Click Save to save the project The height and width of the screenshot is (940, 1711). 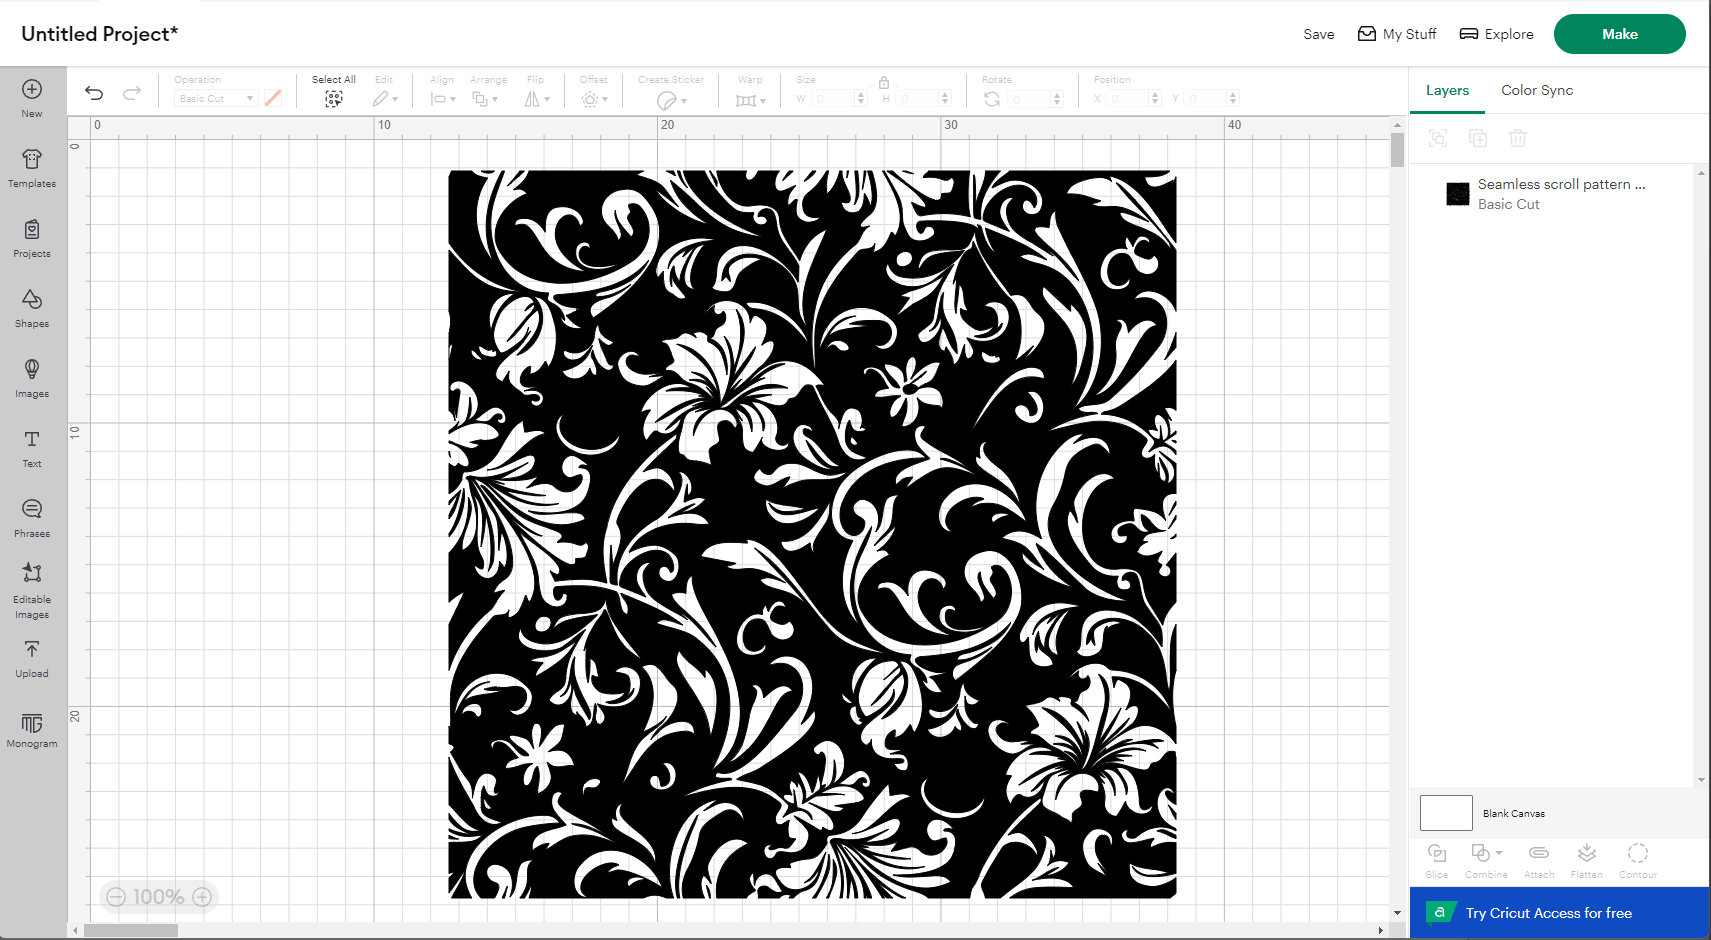pyautogui.click(x=1319, y=33)
